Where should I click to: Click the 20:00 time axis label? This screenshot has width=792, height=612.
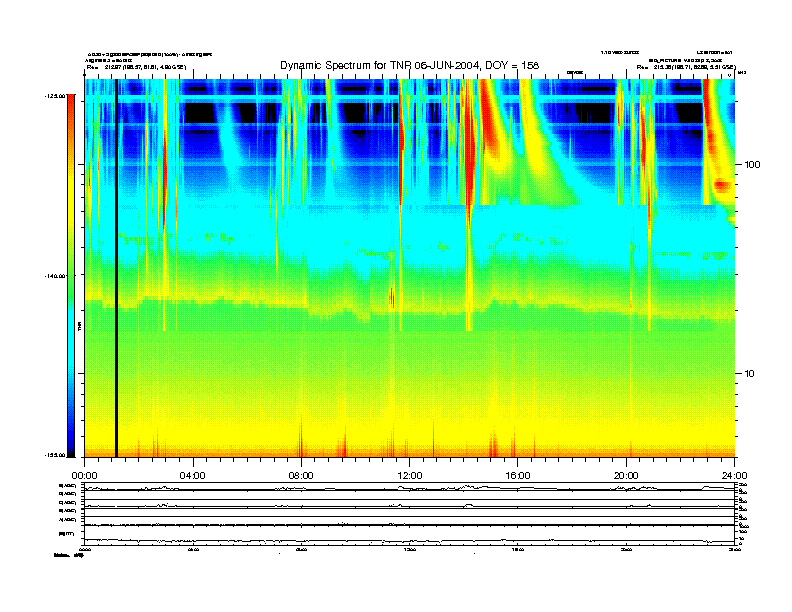point(626,475)
